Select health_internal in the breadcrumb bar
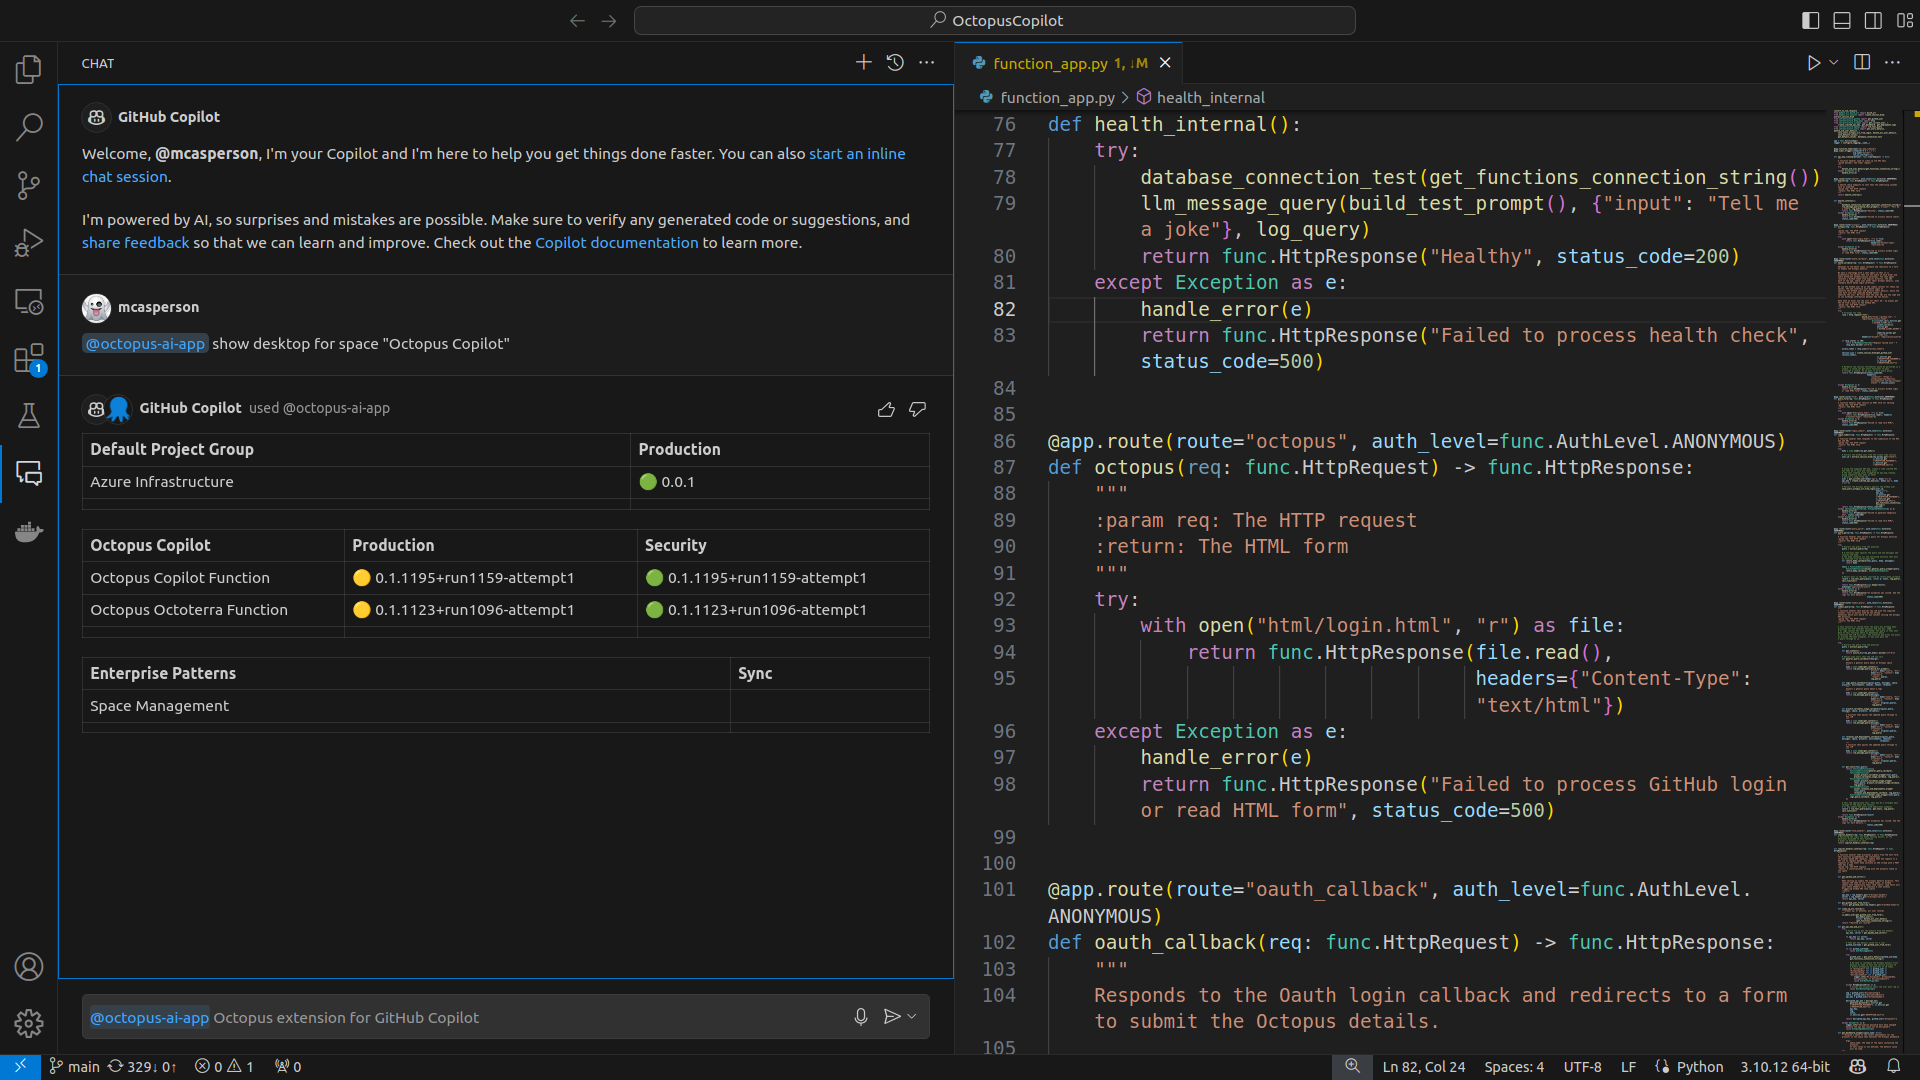 click(1210, 97)
